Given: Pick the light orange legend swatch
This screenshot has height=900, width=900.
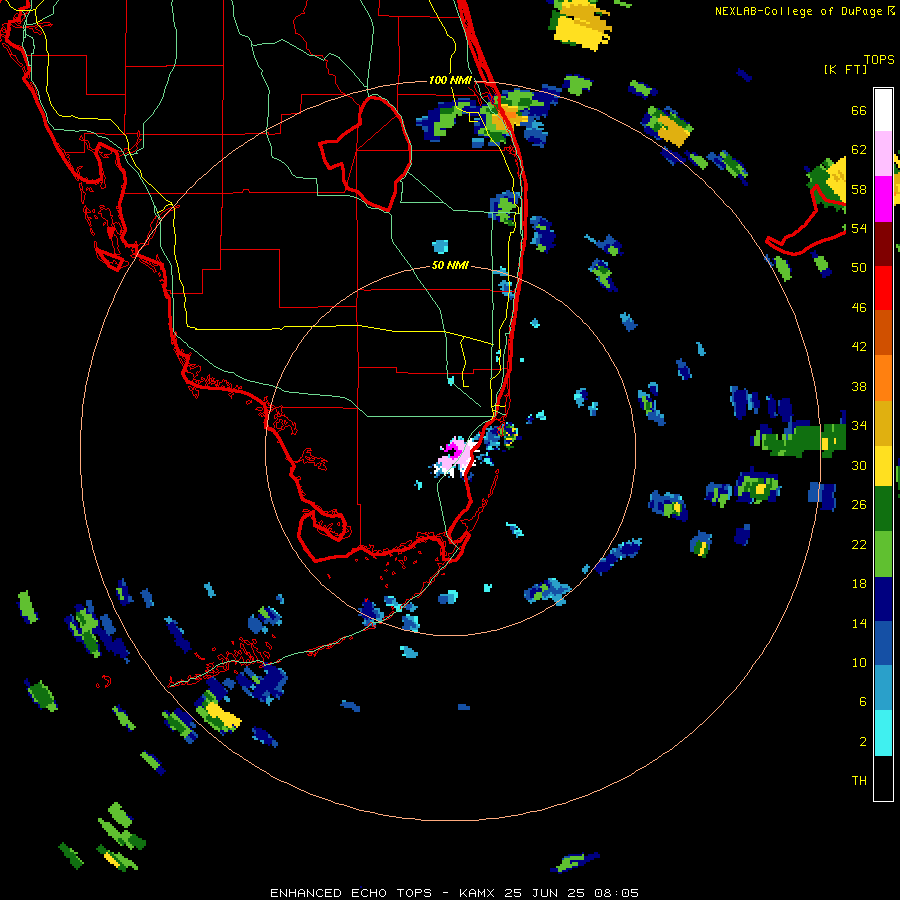Looking at the screenshot, I should (x=883, y=378).
